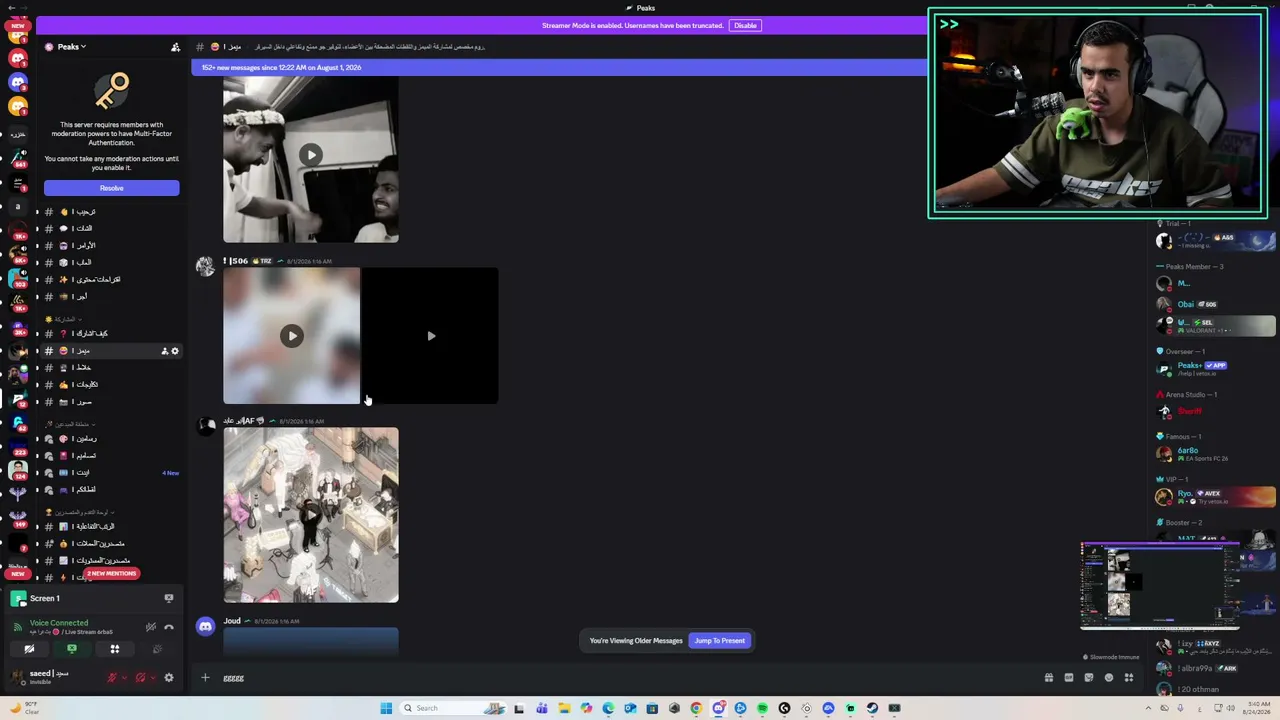Toggle microphone mute in user panel
Image resolution: width=1280 pixels, height=720 pixels.
(112, 677)
